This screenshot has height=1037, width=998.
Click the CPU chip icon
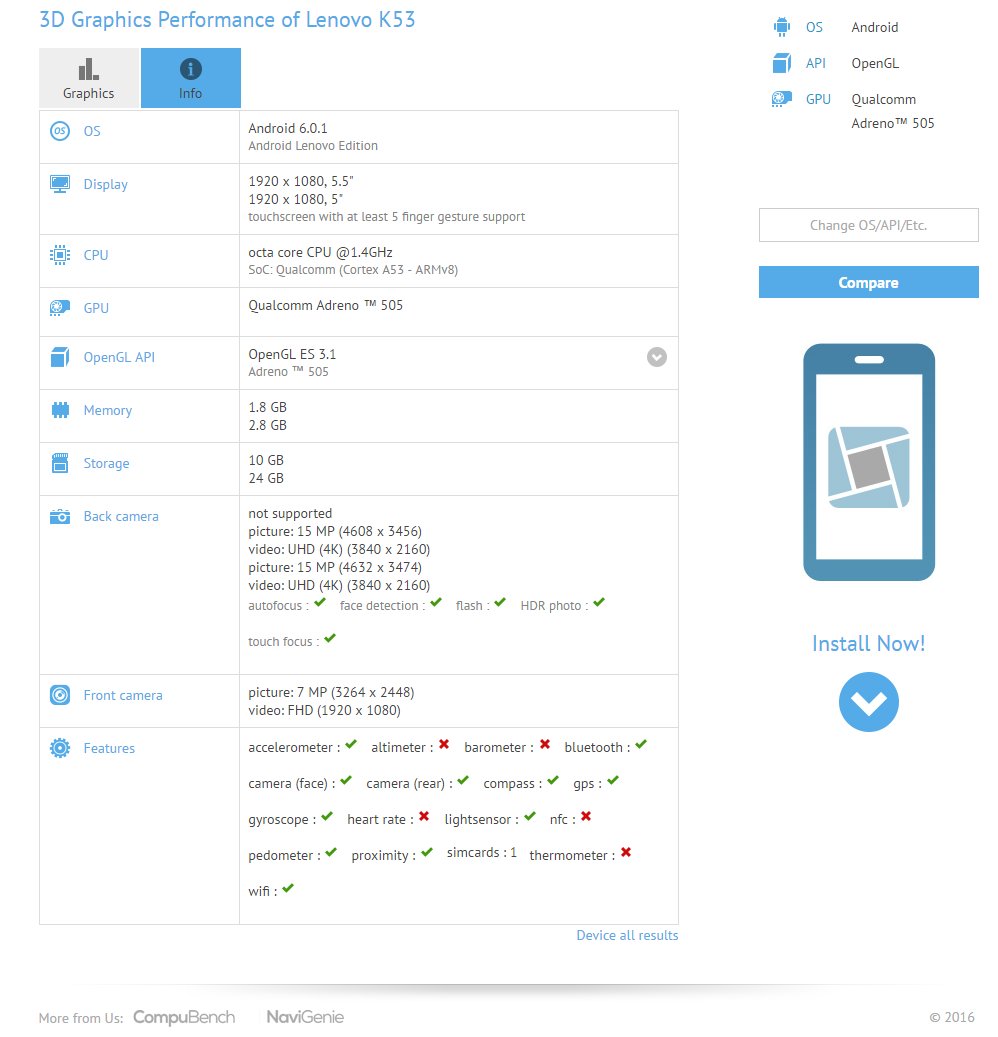[x=60, y=255]
